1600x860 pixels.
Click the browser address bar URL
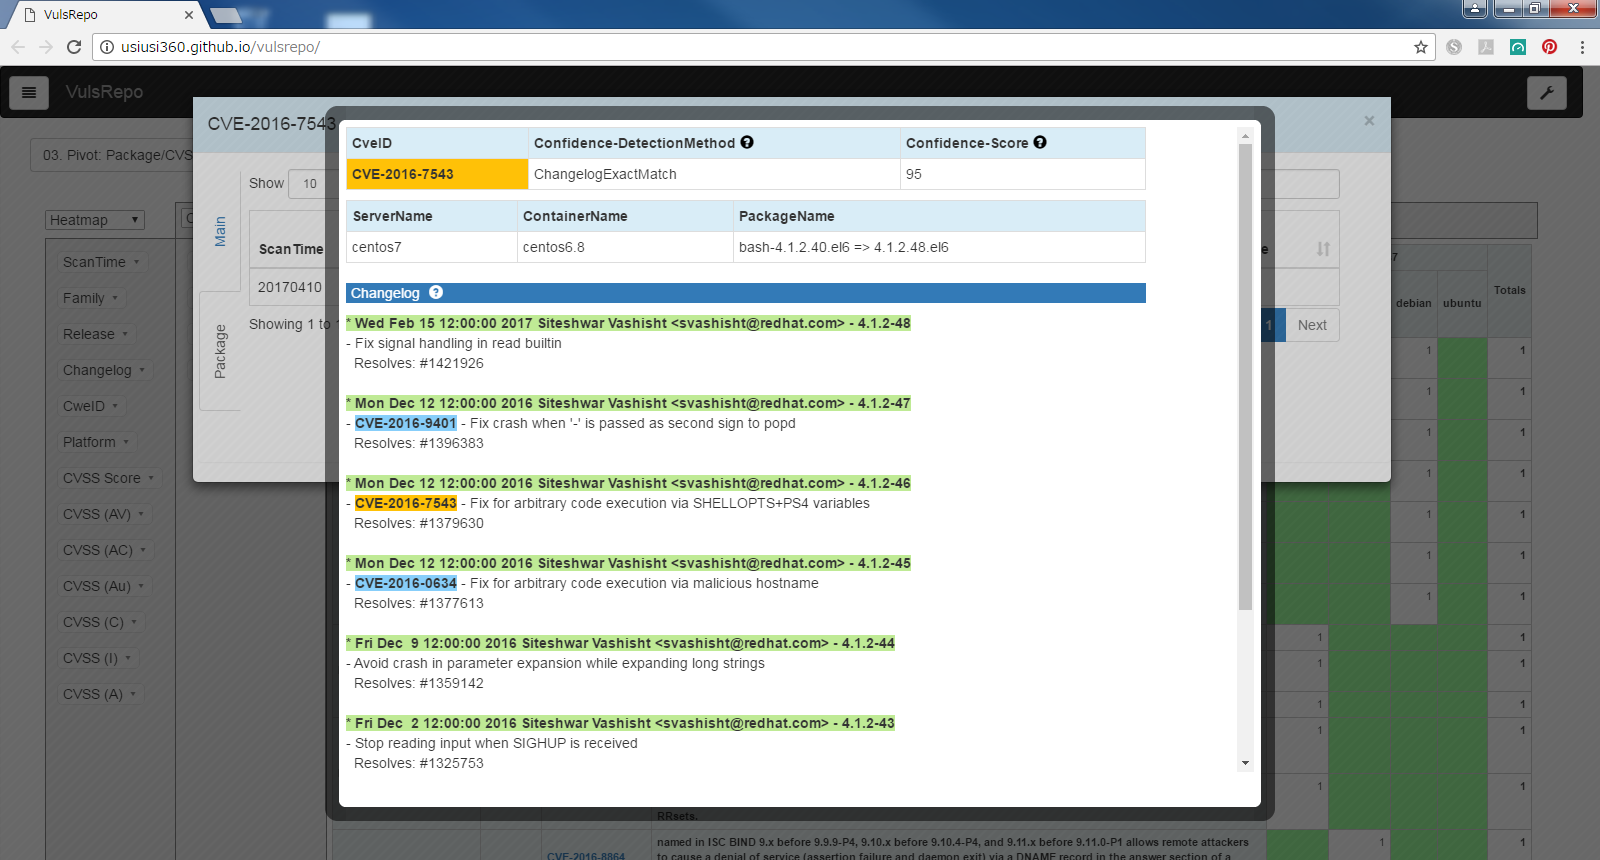click(220, 47)
